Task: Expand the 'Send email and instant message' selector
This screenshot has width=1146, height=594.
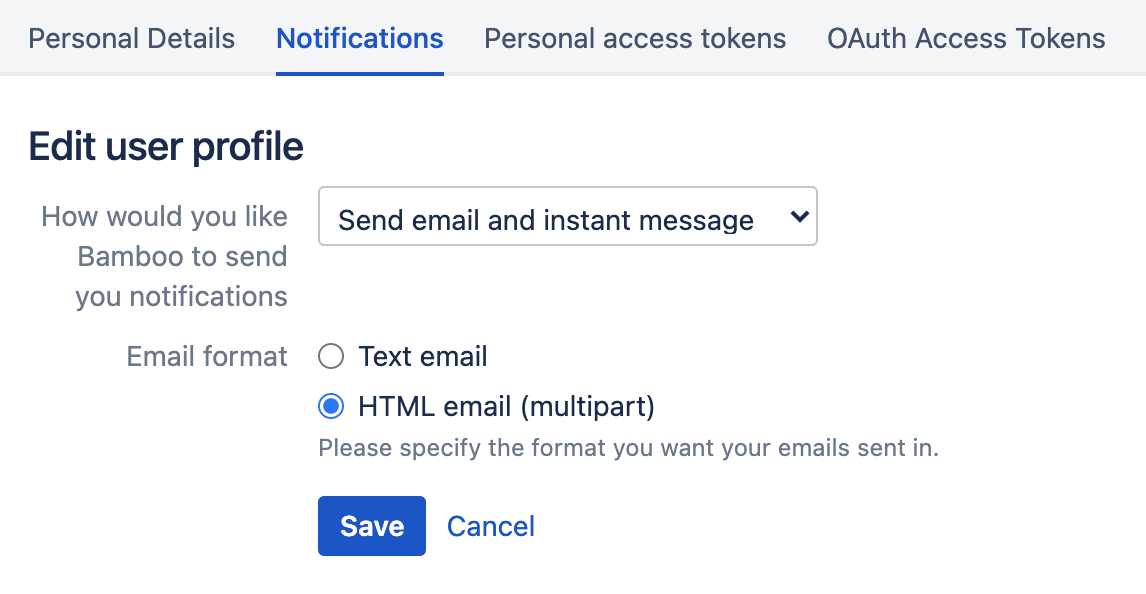Action: point(567,216)
